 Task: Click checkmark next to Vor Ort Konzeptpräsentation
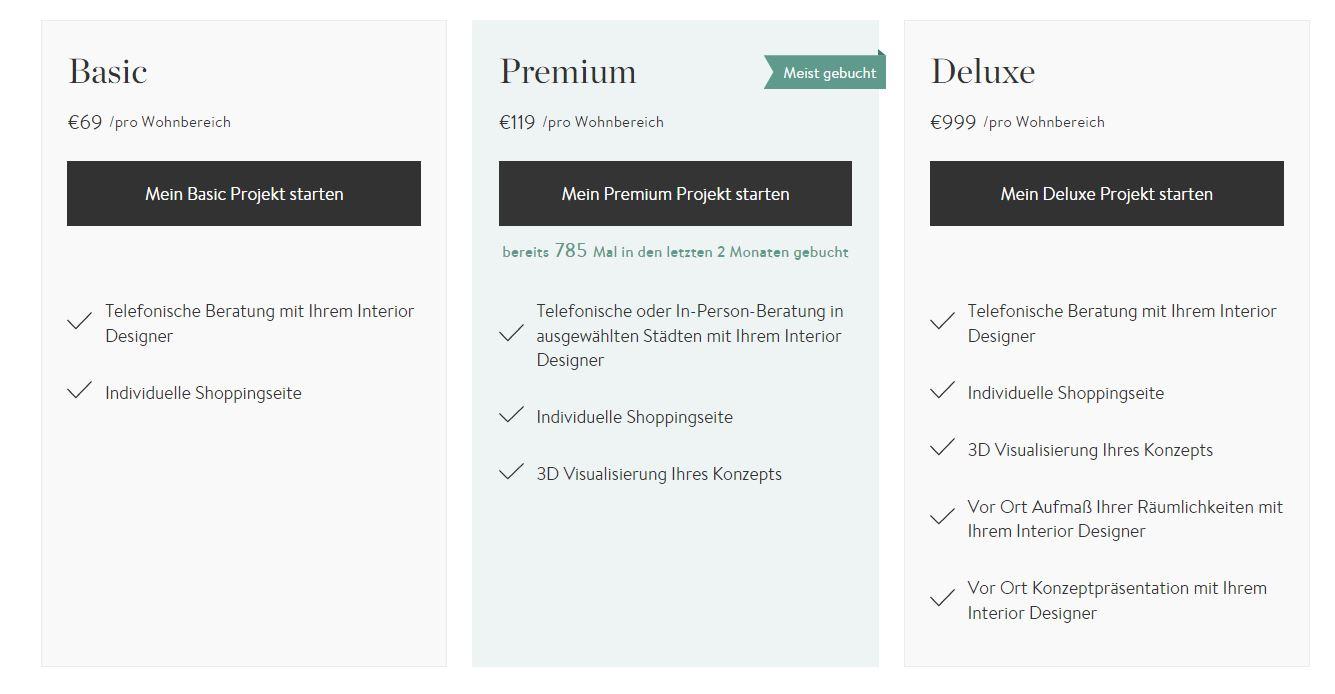point(942,599)
